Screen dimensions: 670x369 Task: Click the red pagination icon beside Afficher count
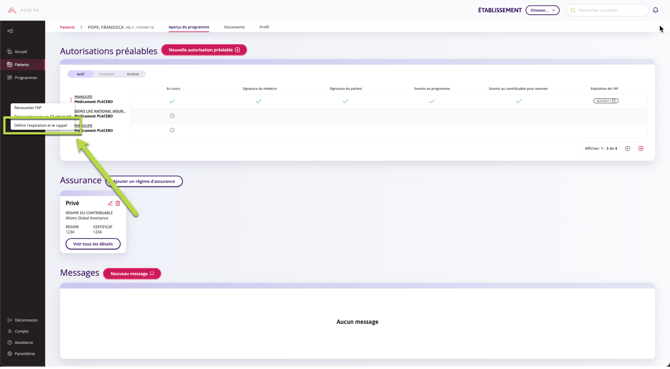(641, 149)
